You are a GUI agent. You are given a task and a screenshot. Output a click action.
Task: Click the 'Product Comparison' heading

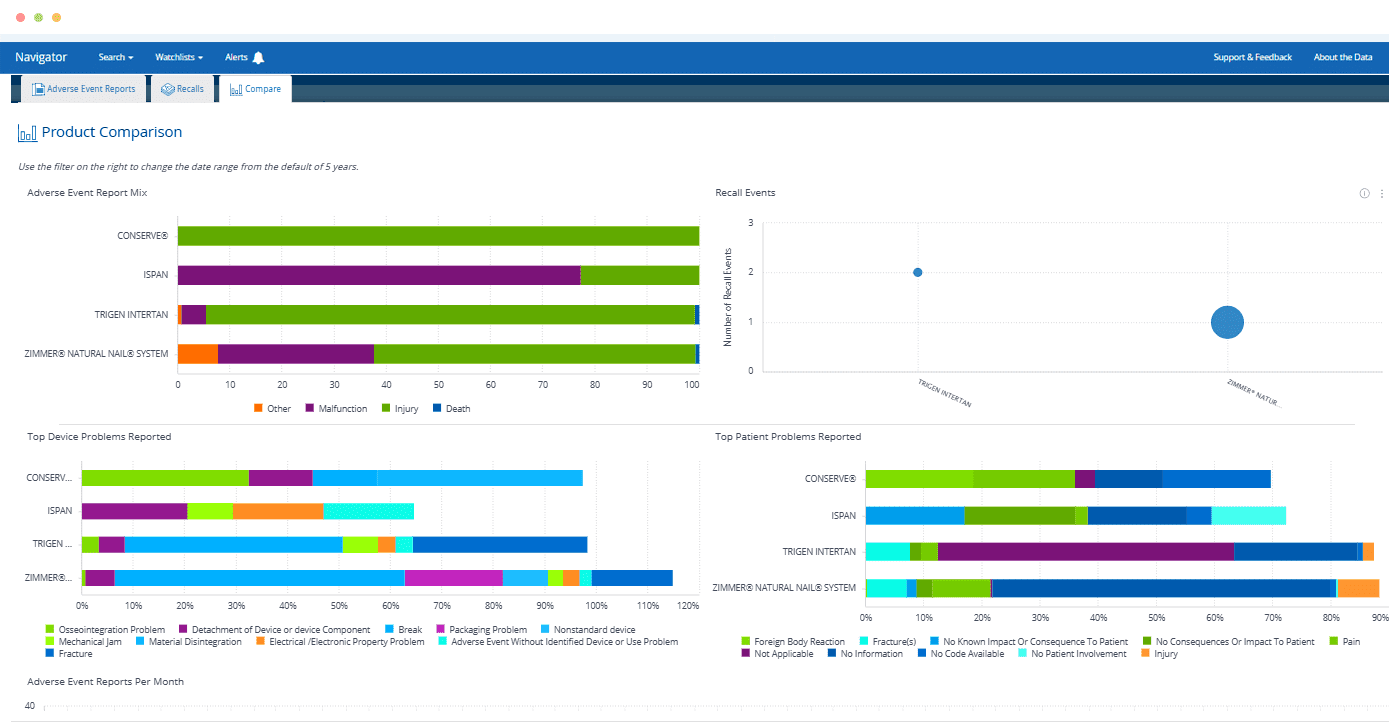(x=112, y=132)
